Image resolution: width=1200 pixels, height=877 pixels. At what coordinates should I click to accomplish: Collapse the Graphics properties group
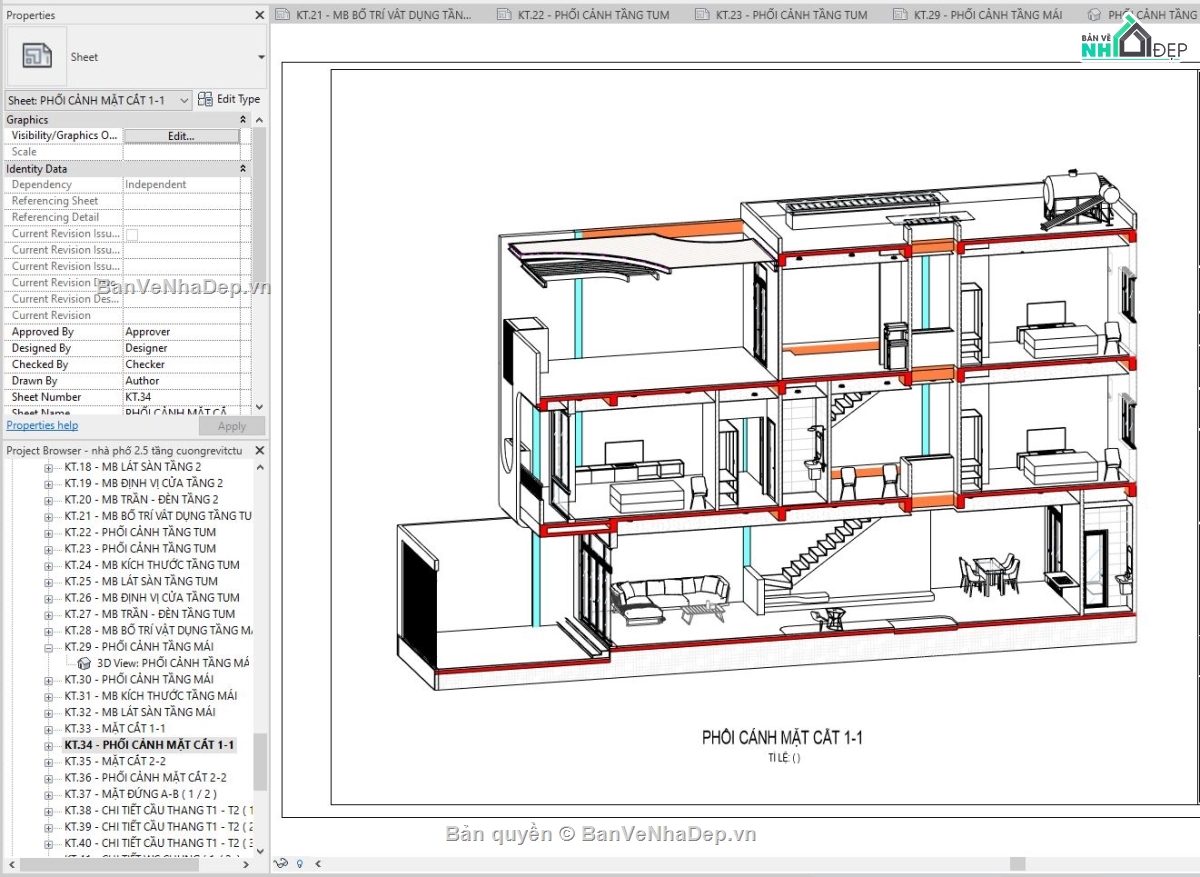click(x=243, y=120)
